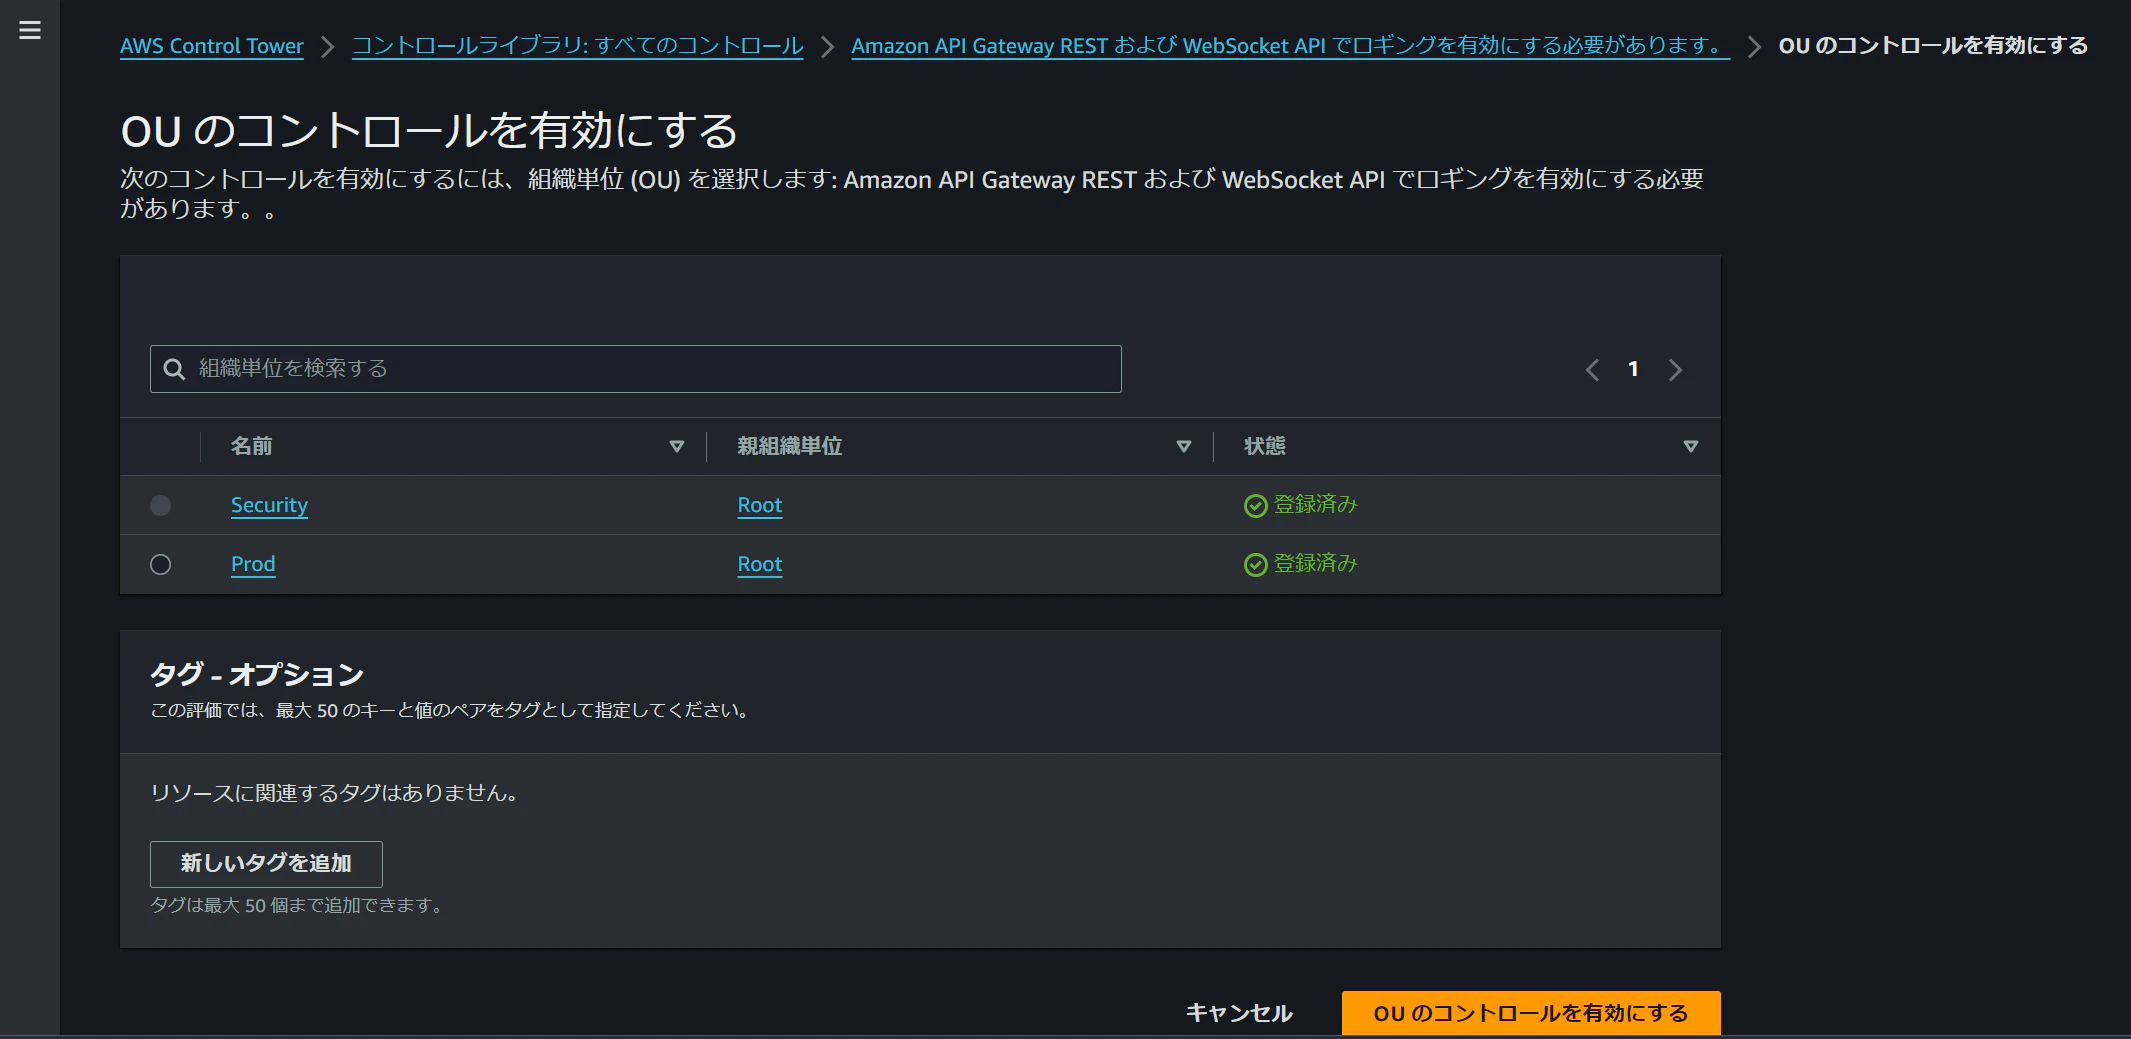
Task: Open the Prod OU link
Action: point(253,564)
